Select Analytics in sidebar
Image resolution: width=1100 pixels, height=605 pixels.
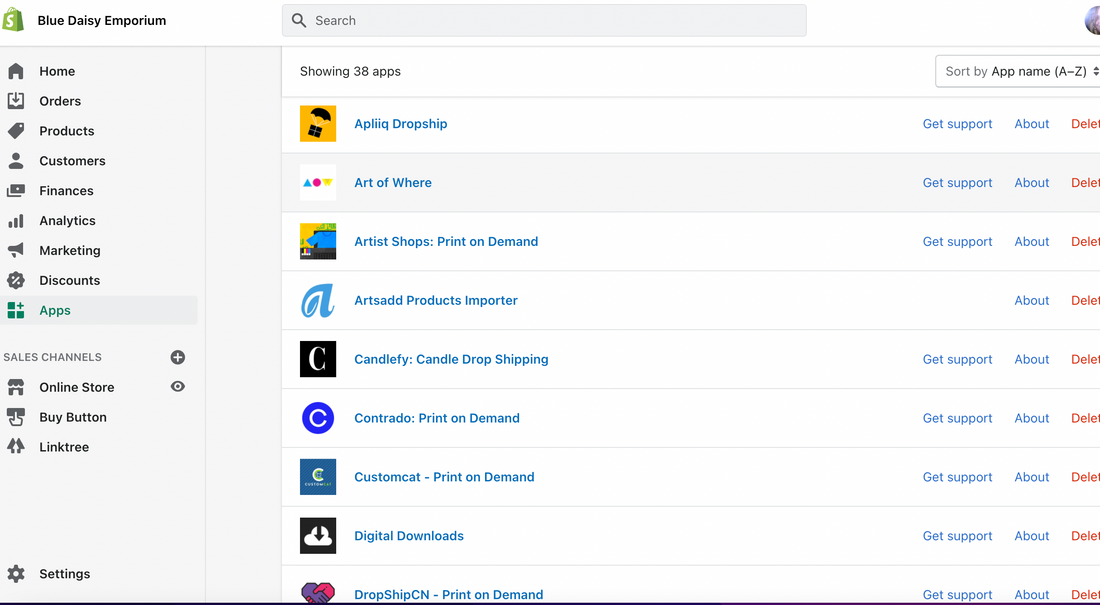tap(67, 220)
